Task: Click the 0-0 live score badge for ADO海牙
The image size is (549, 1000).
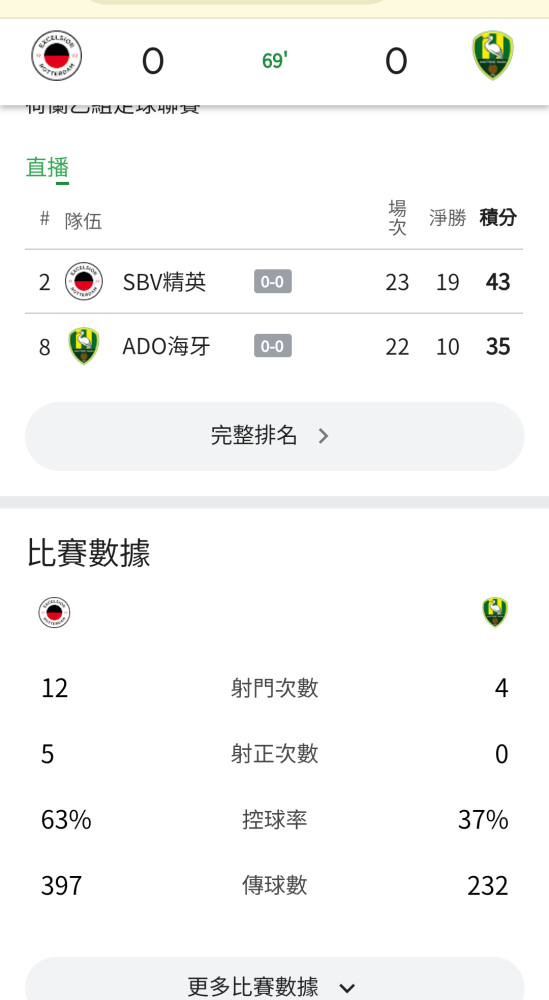Action: (272, 346)
